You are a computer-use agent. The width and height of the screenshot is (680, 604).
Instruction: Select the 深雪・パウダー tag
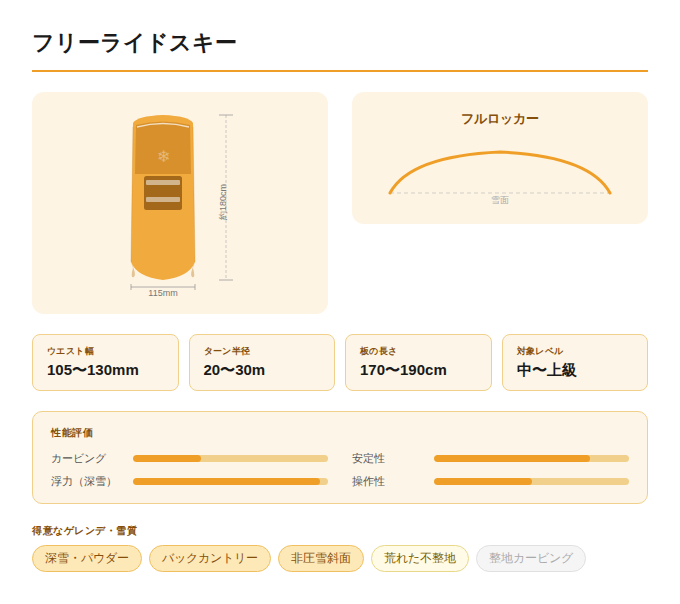tap(87, 558)
